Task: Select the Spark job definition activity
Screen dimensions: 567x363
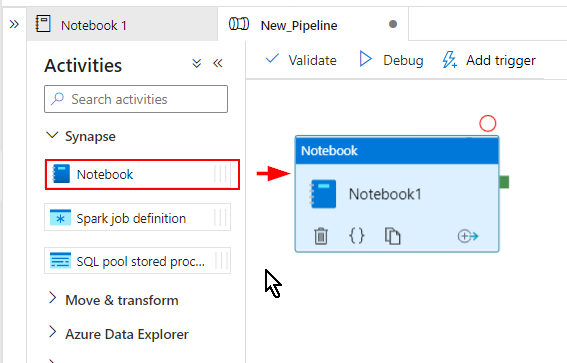Action: pyautogui.click(x=137, y=218)
